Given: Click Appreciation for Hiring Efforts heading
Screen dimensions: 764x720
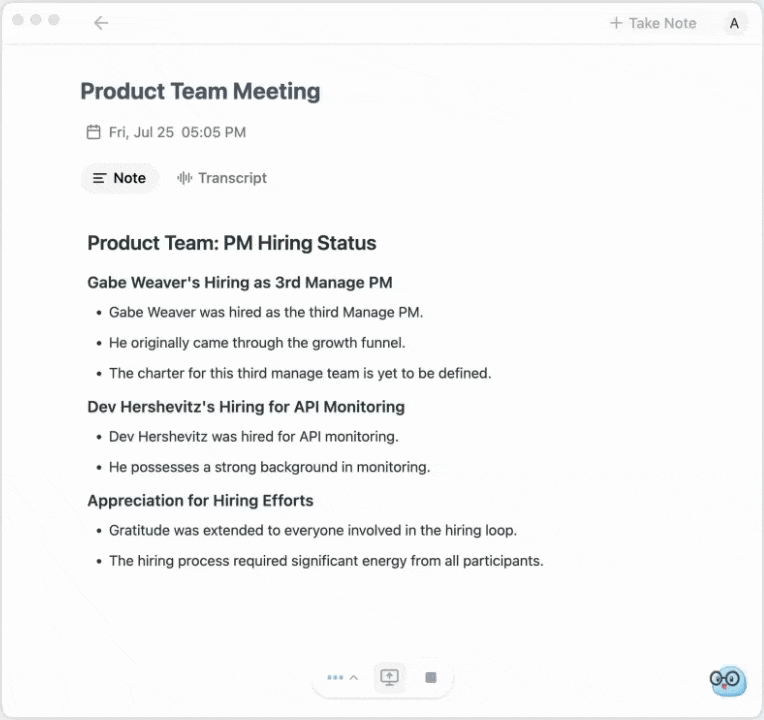Looking at the screenshot, I should [x=200, y=501].
